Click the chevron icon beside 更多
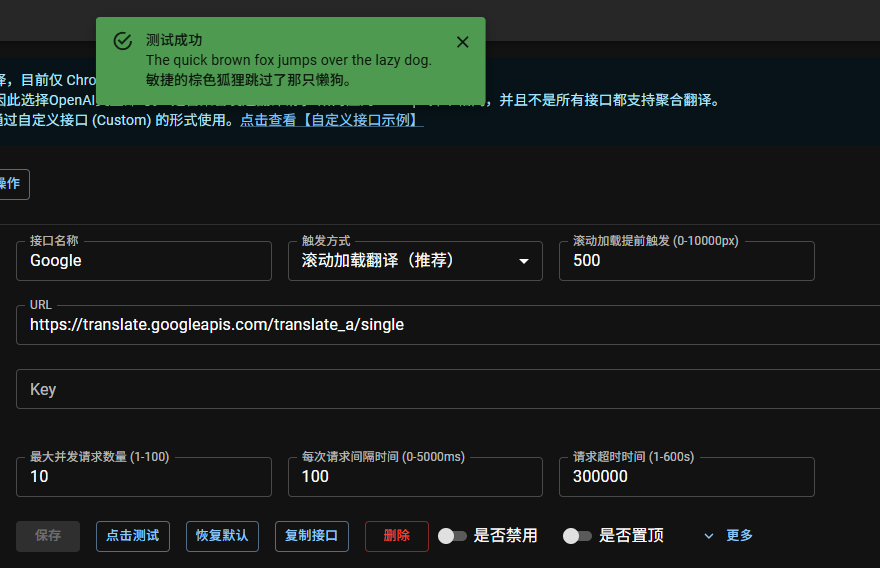Viewport: 880px width, 568px height. coord(709,536)
